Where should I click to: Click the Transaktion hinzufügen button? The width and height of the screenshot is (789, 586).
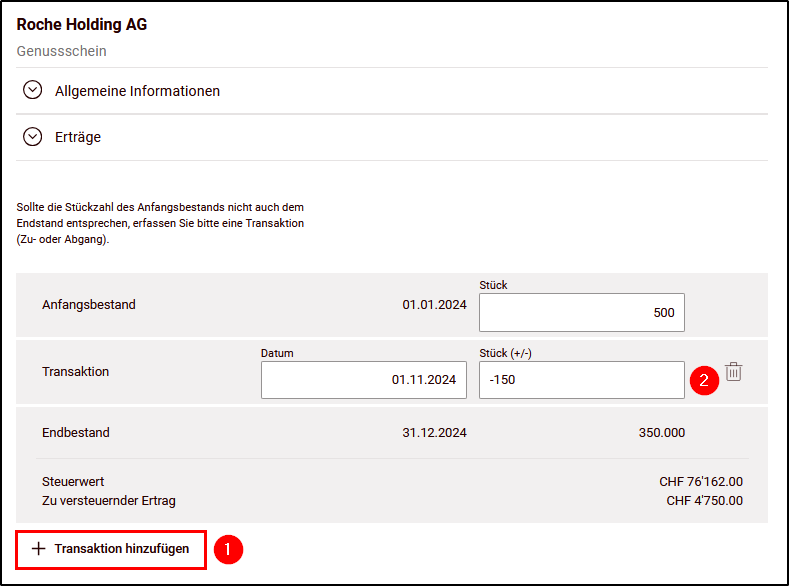[x=111, y=549]
